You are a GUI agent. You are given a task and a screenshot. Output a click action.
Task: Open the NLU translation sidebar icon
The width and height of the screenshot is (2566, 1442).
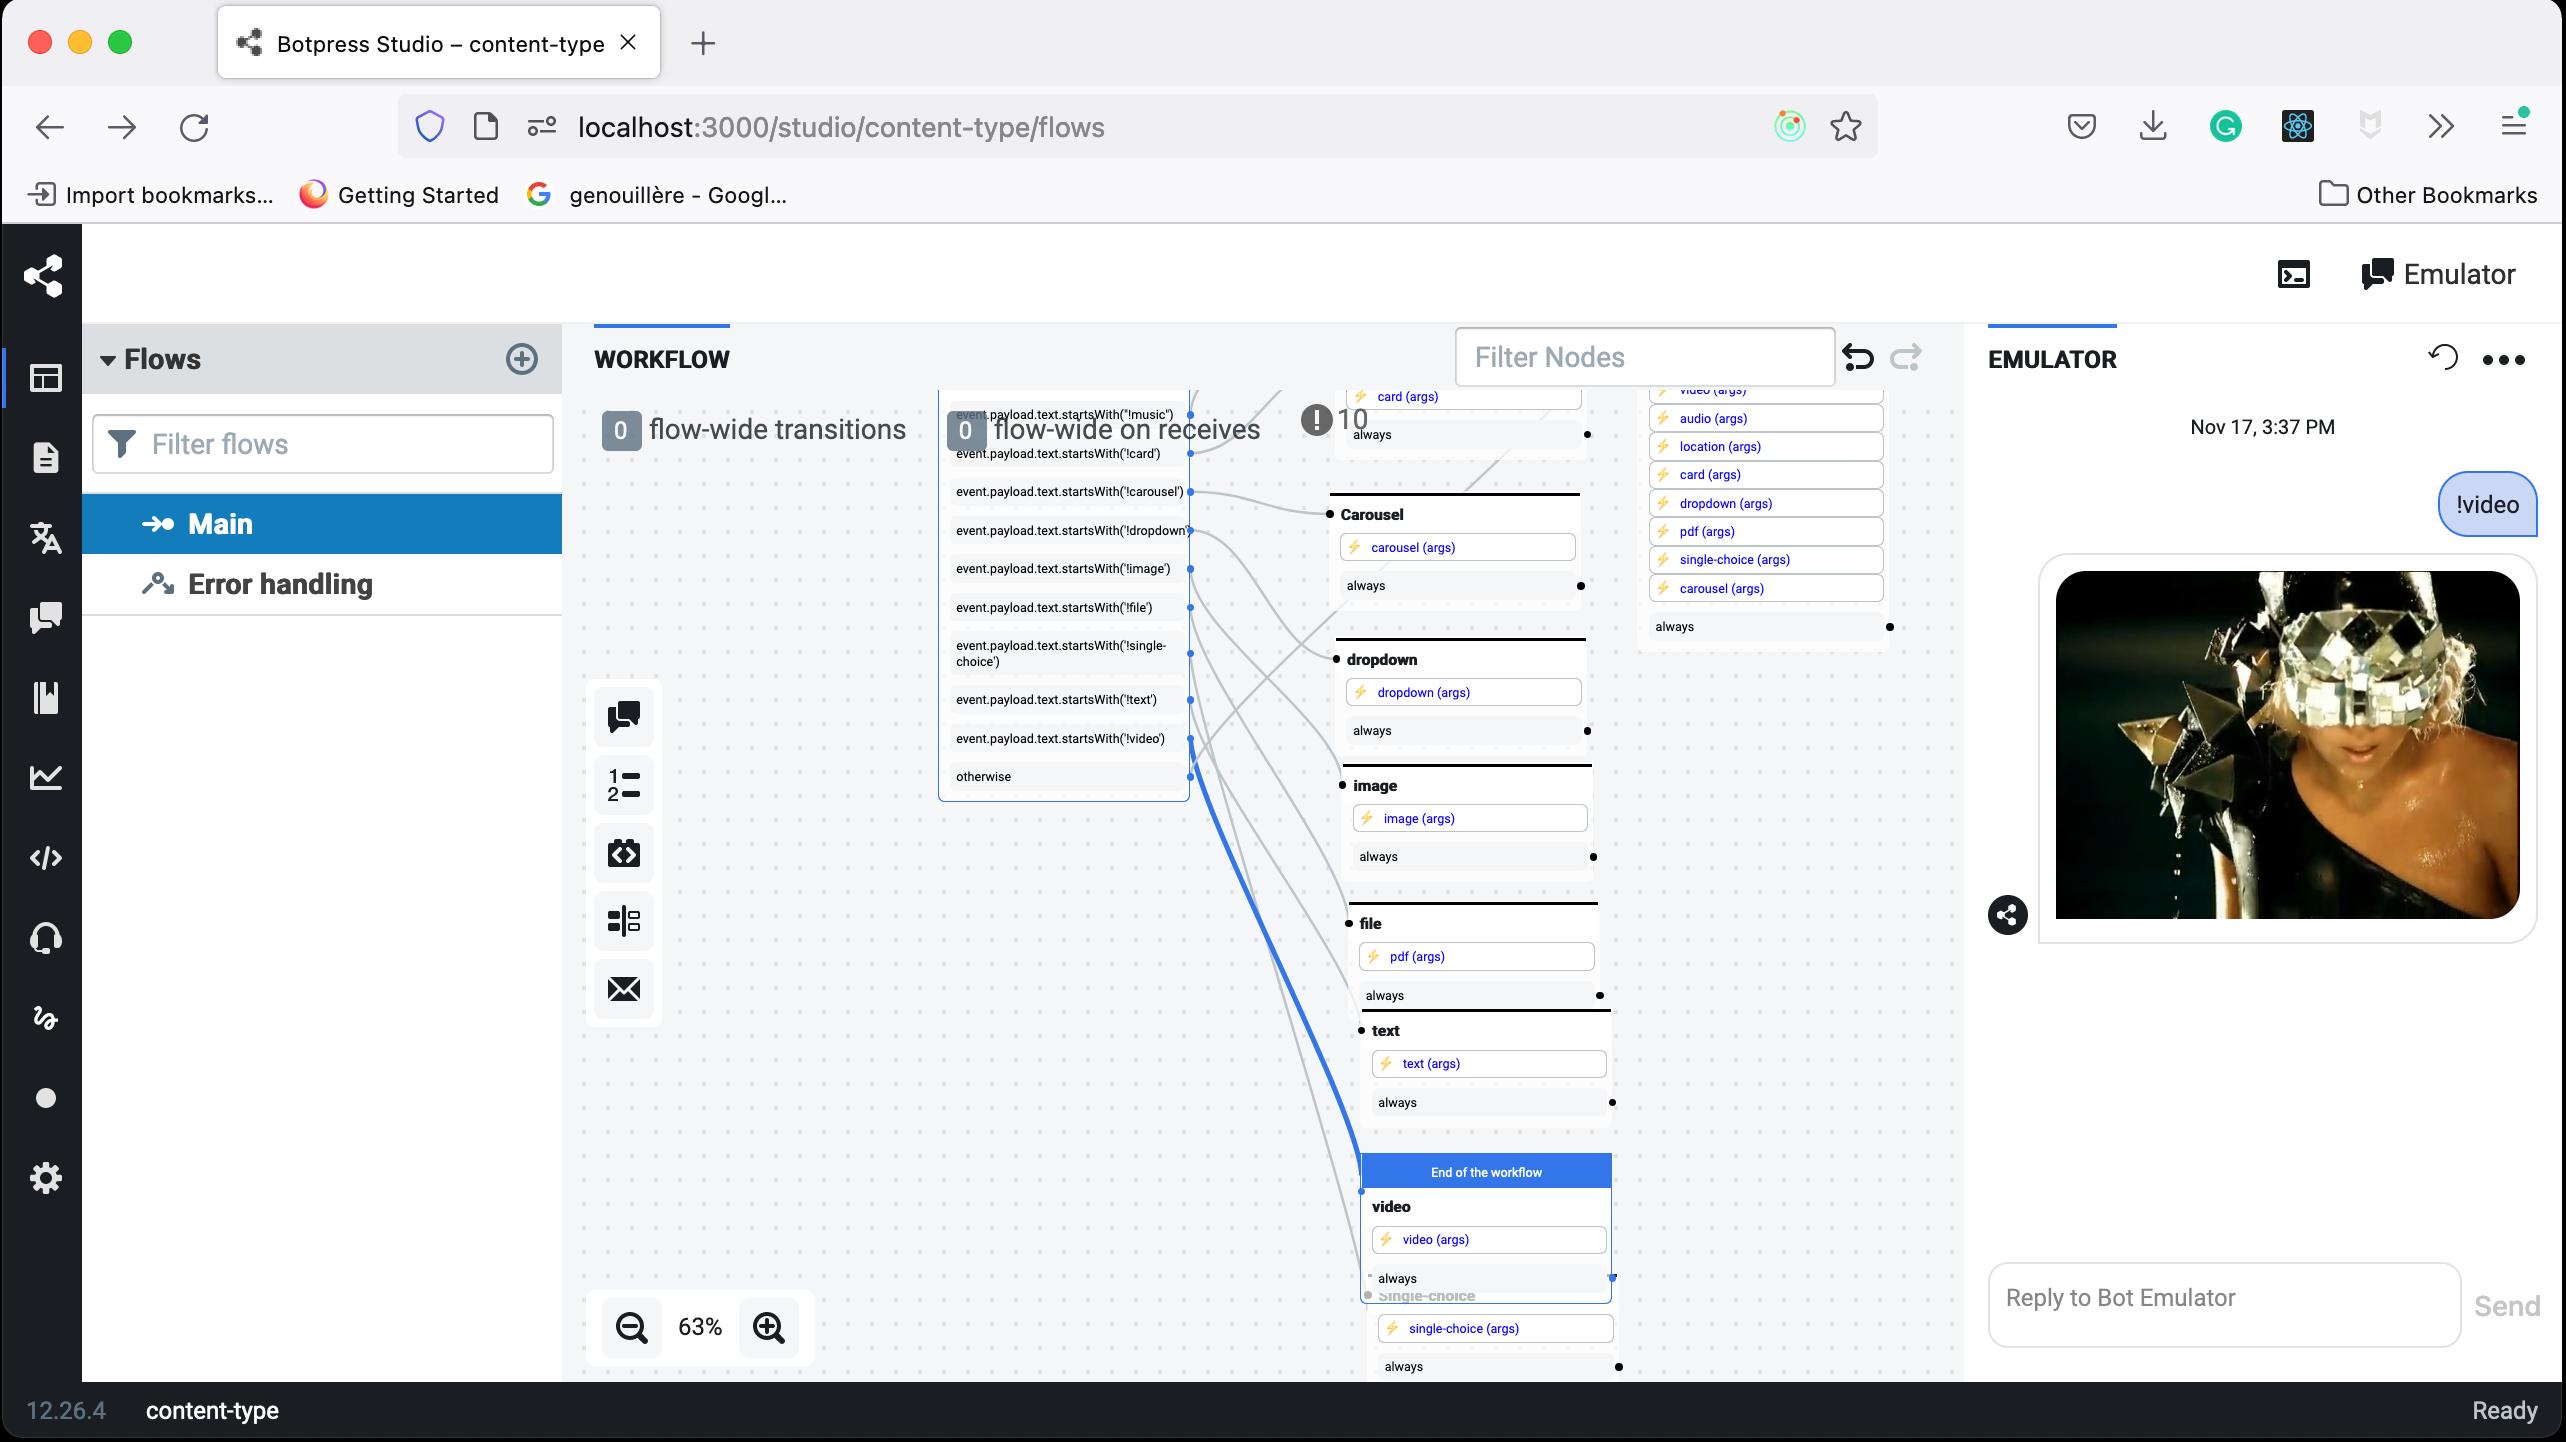tap(46, 538)
